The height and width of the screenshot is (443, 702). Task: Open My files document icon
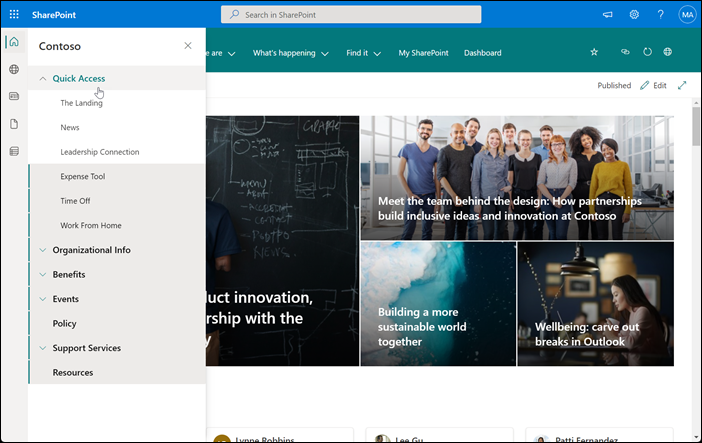click(14, 124)
